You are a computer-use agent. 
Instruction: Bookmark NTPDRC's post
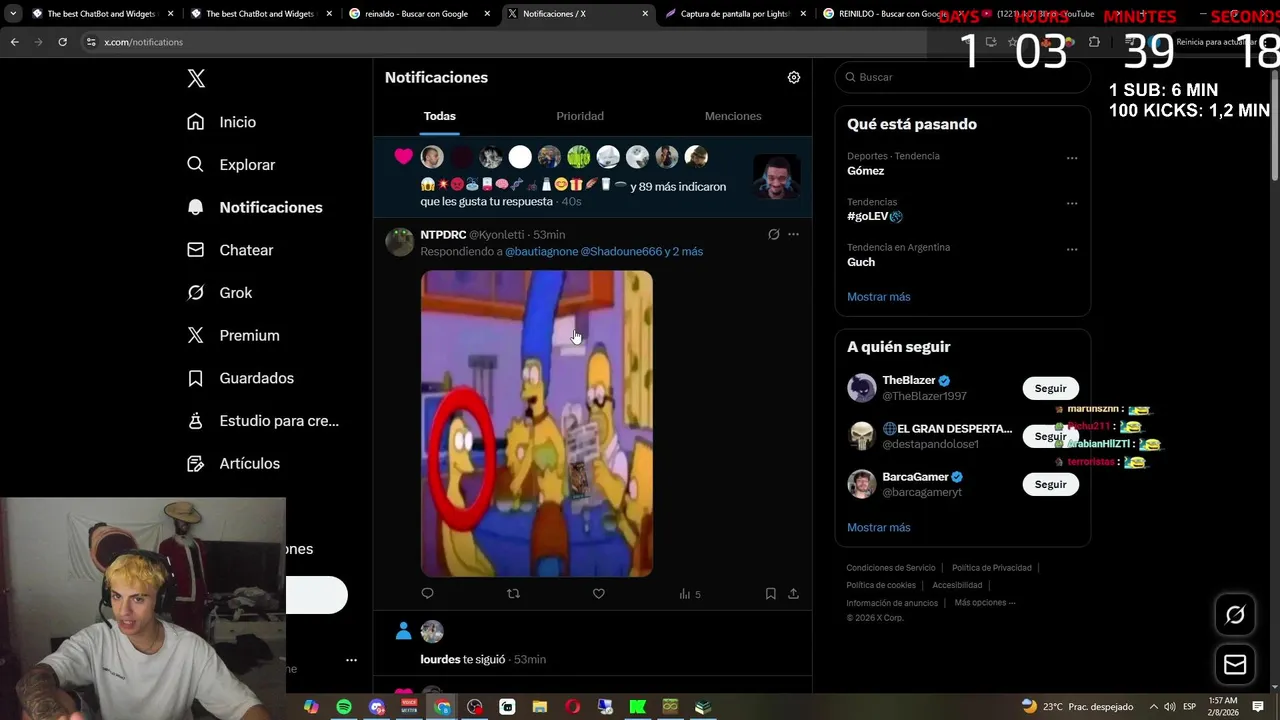(770, 594)
